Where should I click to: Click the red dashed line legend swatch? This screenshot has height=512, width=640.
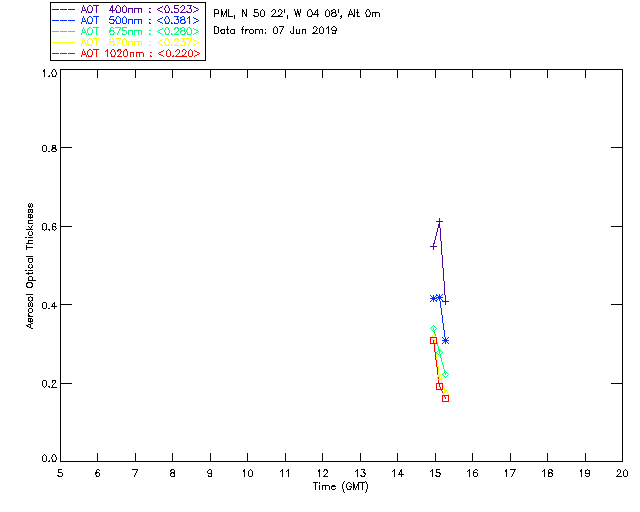(x=64, y=53)
